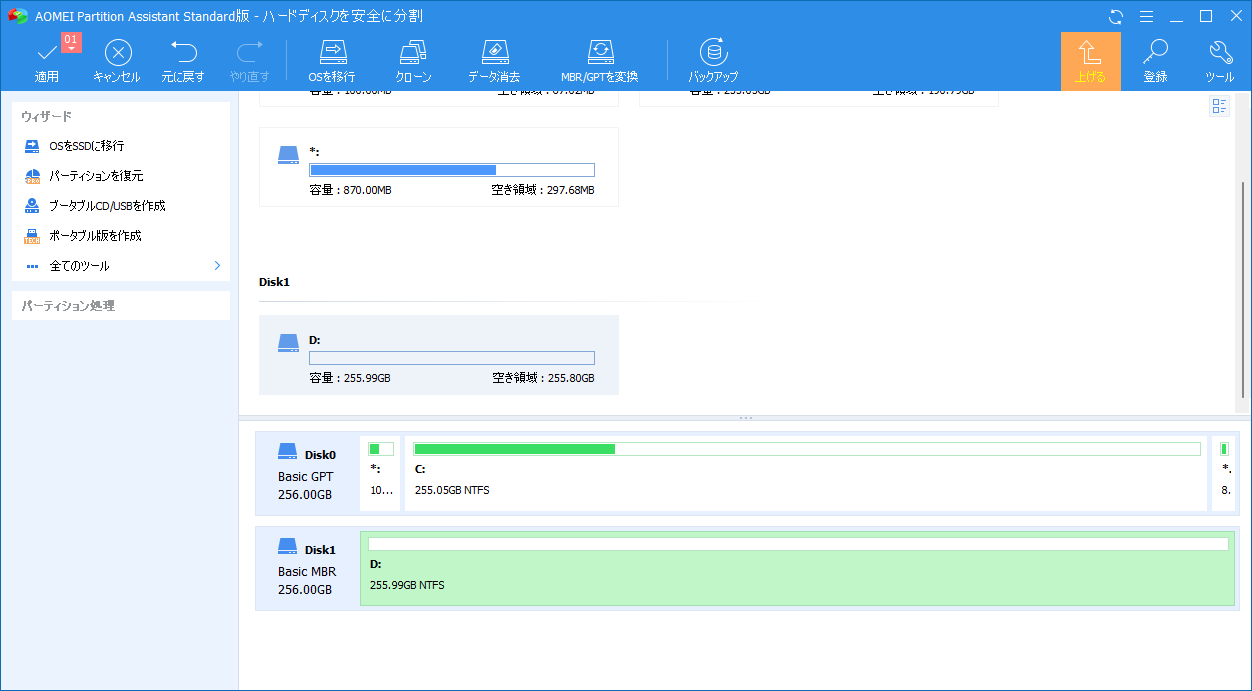Viewport: 1252px width, 691px height.
Task: Click the Disk1 heading in upper pane
Action: (274, 282)
